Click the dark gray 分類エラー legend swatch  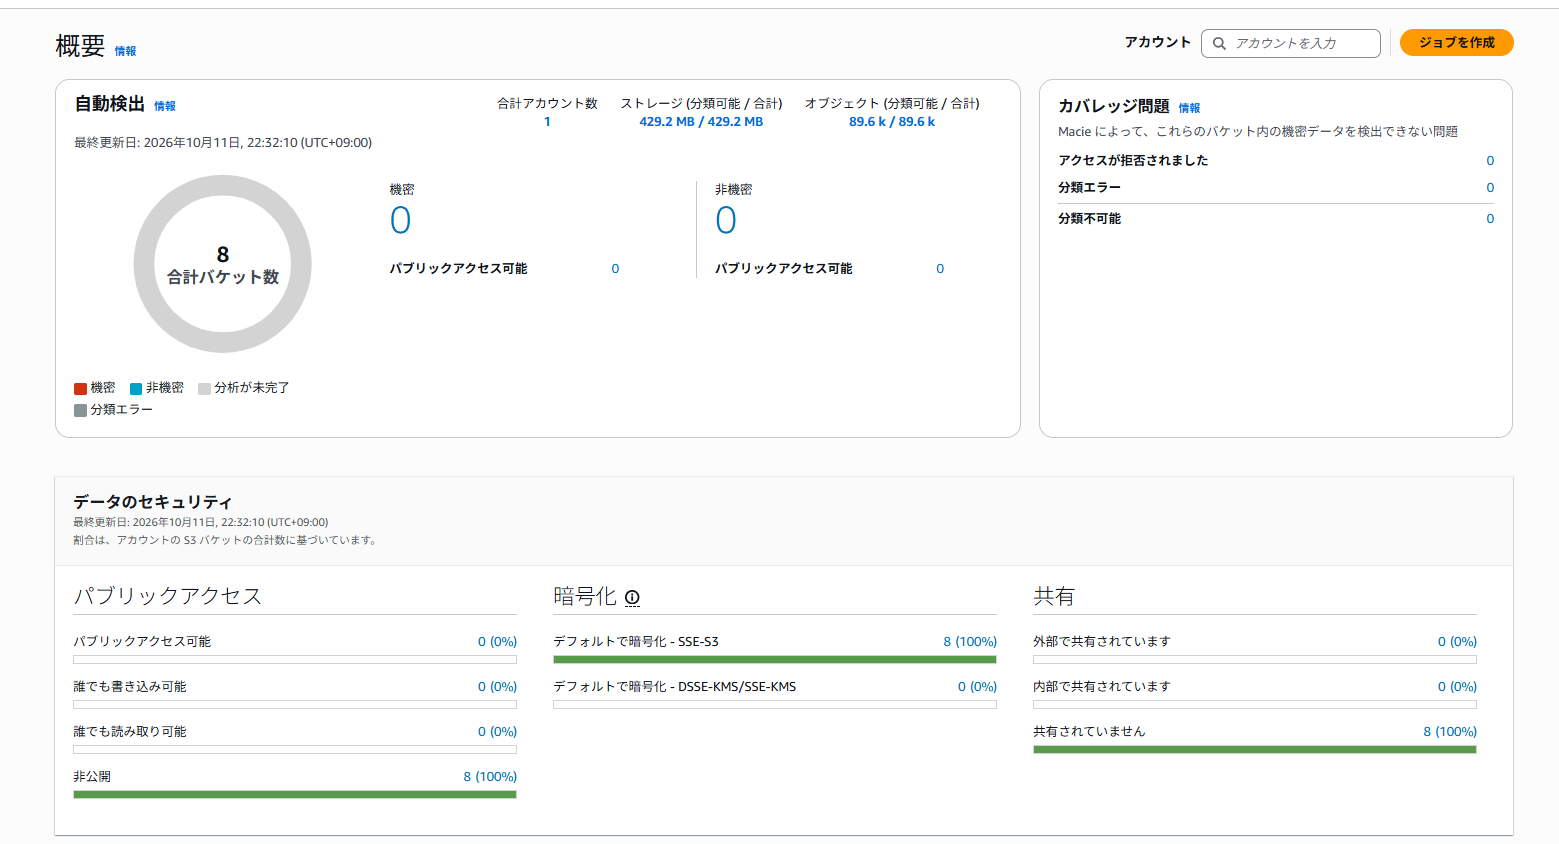[80, 411]
